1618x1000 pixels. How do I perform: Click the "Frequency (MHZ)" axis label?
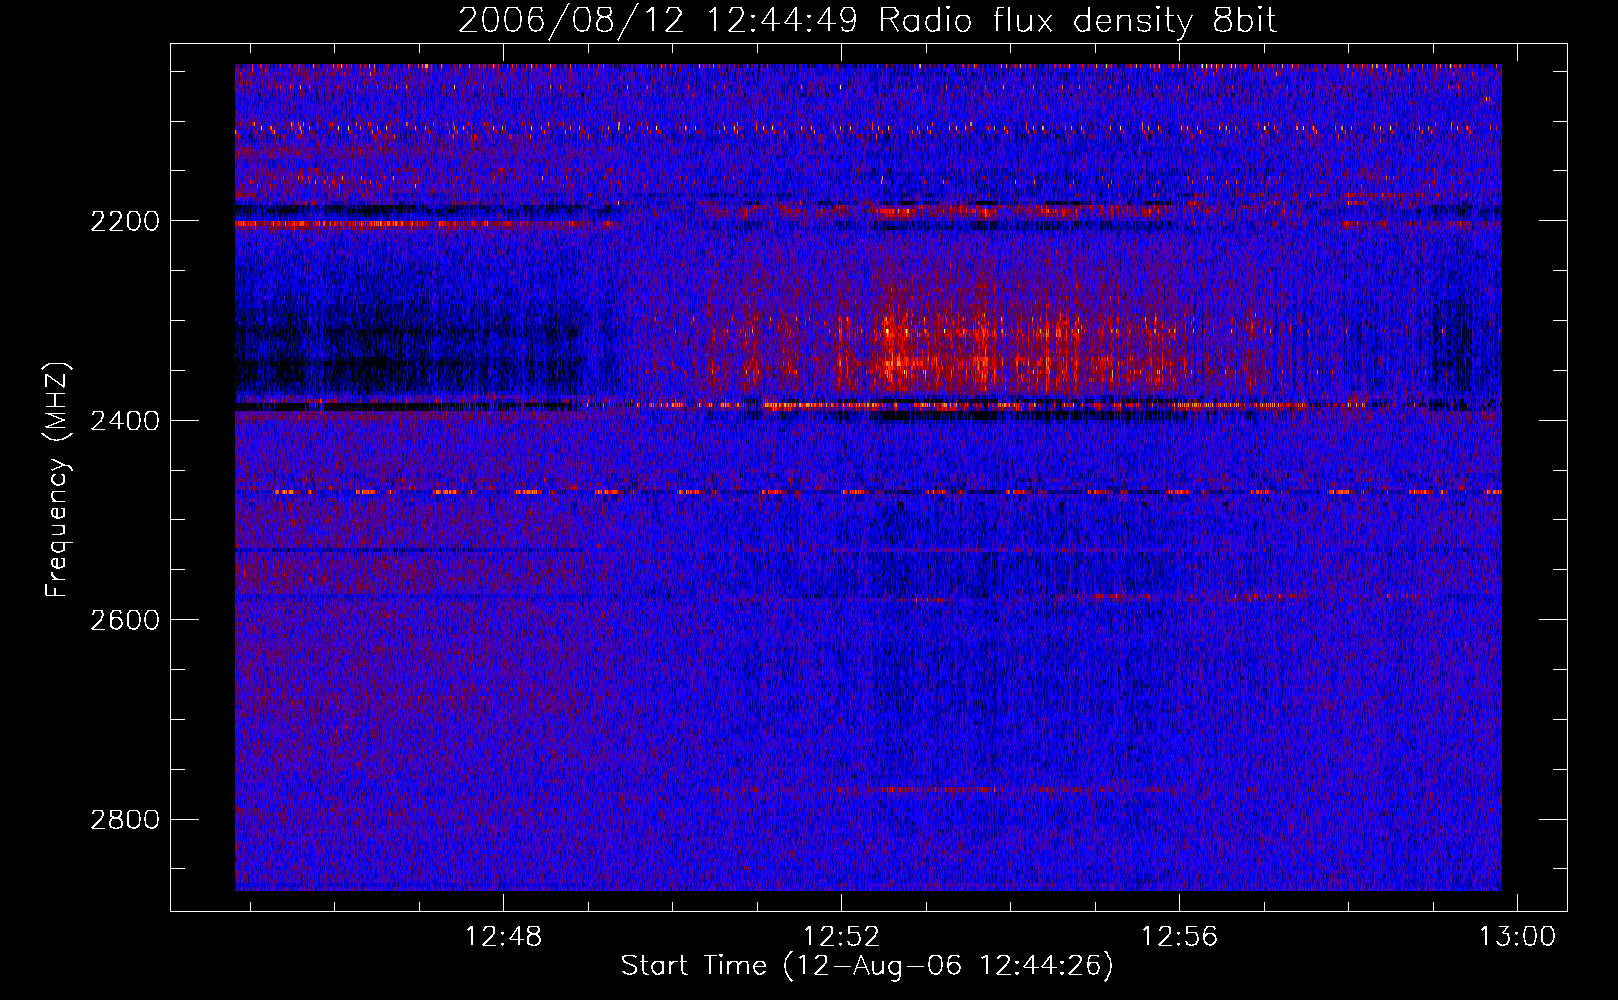coord(58,480)
